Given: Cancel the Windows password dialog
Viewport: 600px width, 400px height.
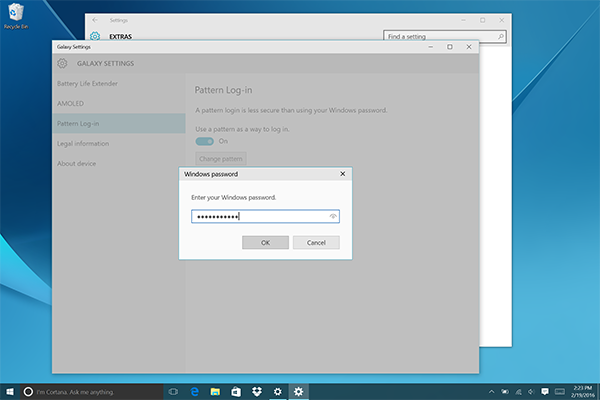Looking at the screenshot, I should pos(316,242).
